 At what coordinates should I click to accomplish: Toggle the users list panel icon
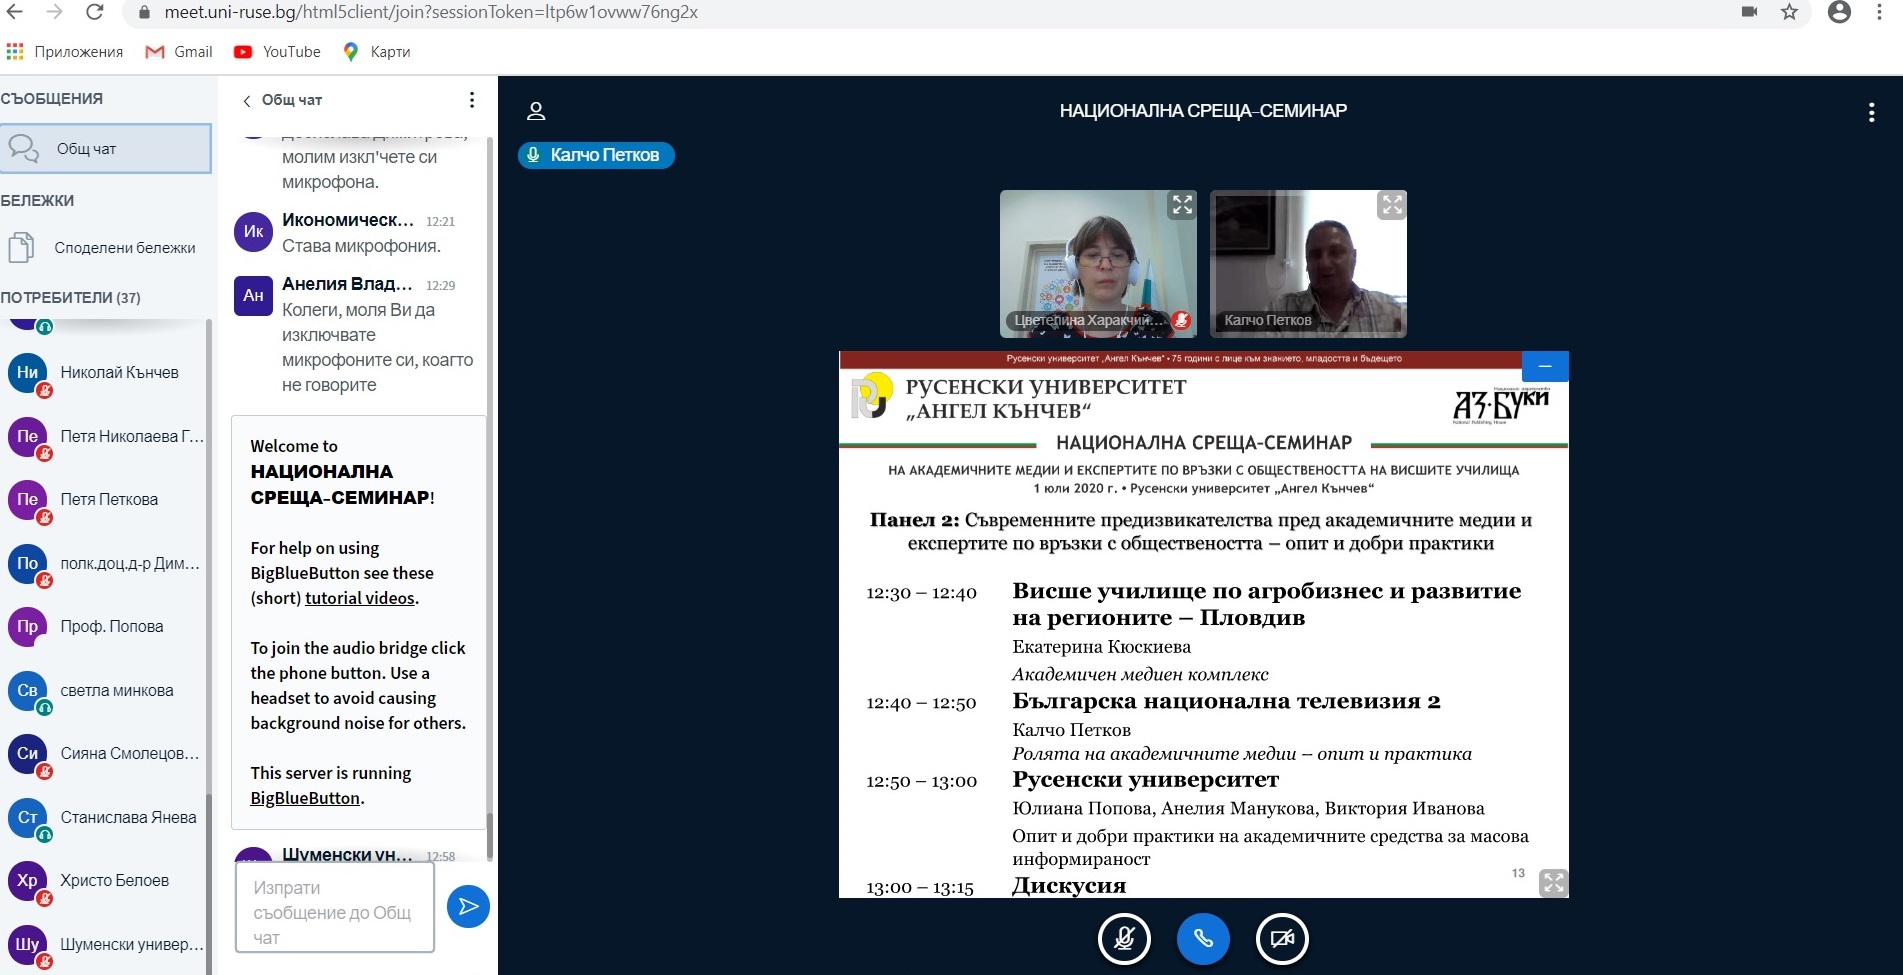(536, 111)
